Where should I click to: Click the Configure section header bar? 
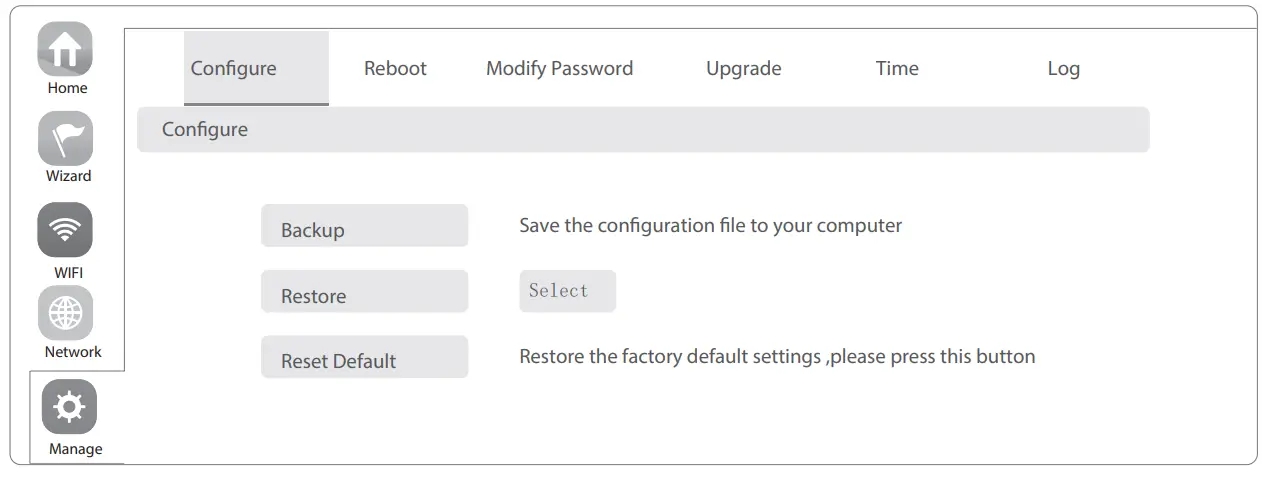tap(642, 130)
